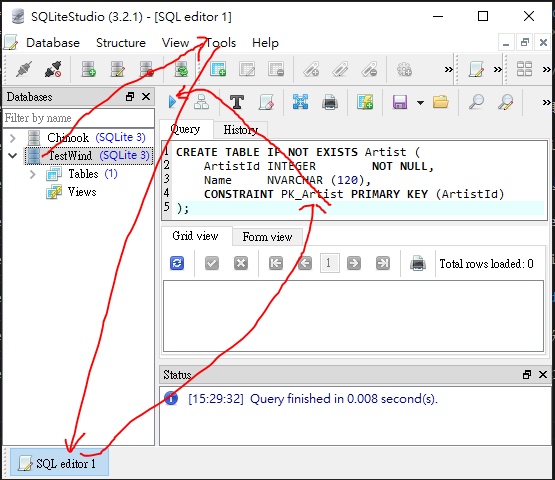555x480 pixels.
Task: Edit the database toolbar icon
Action: click(x=118, y=69)
